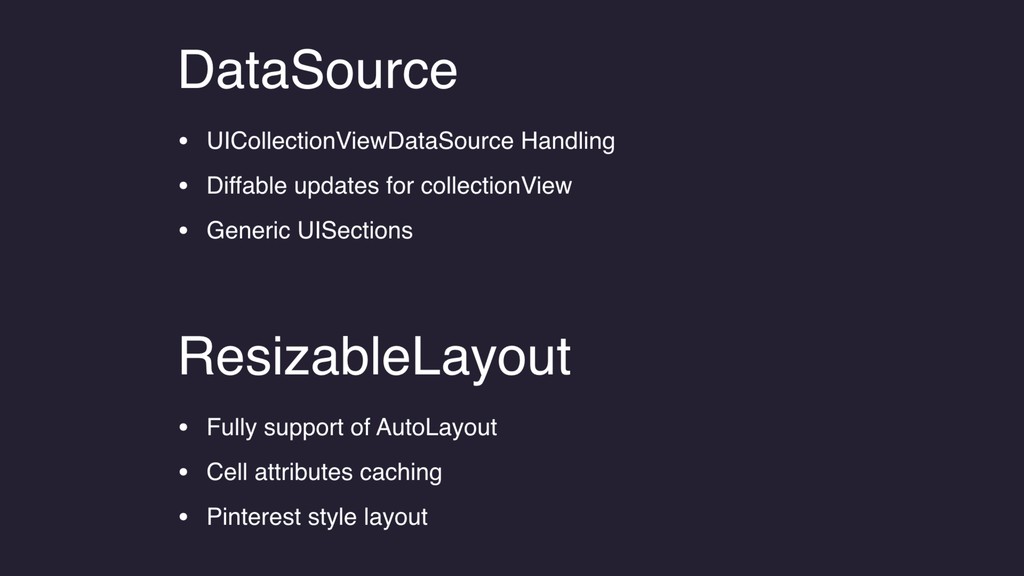Click the bullet before Pinterest style layout
The height and width of the screenshot is (576, 1024).
coord(184,517)
